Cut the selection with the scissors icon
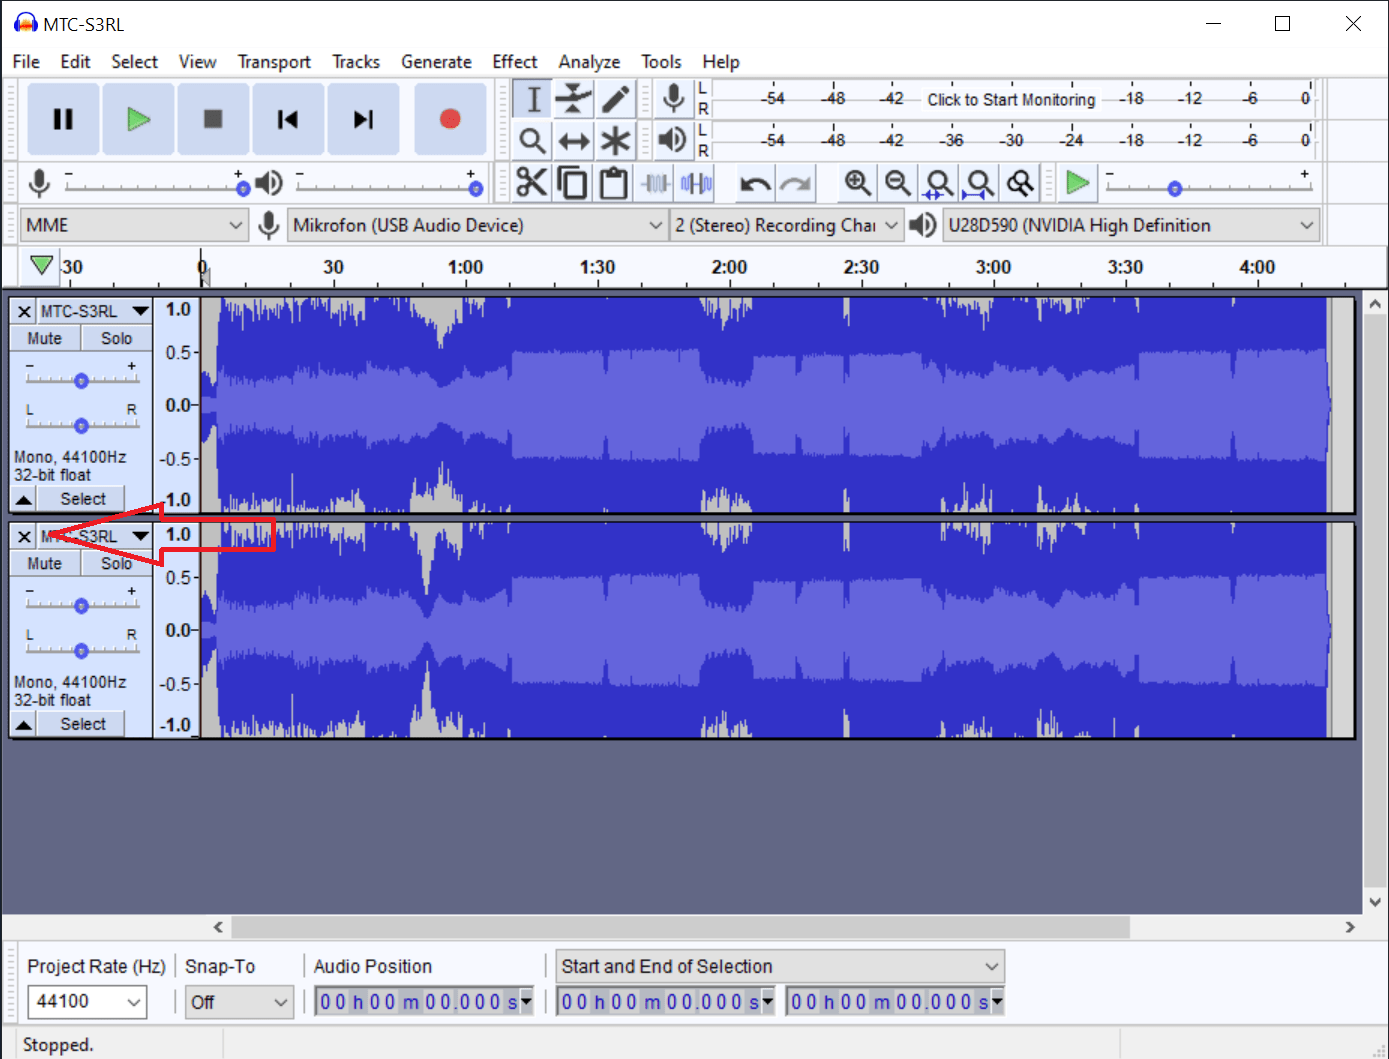The height and width of the screenshot is (1059, 1389). coord(531,183)
